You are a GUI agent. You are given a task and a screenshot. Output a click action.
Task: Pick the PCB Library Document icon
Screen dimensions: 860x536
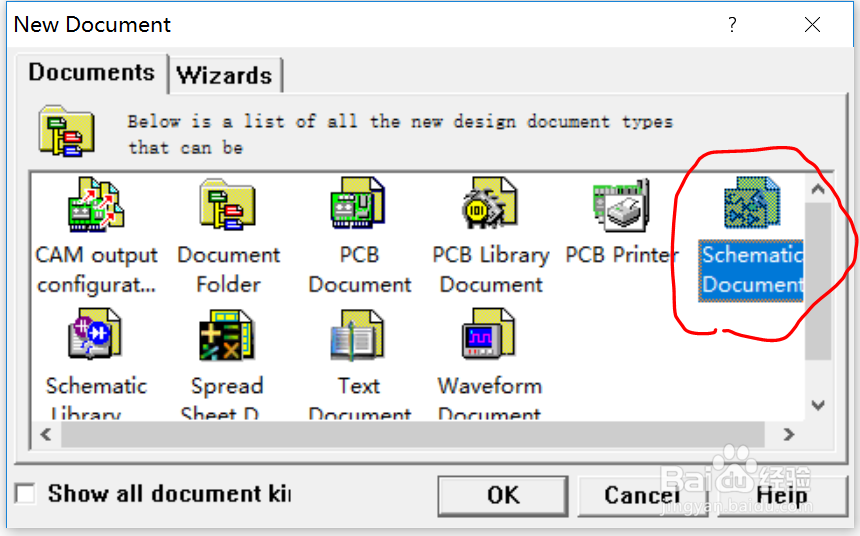[489, 202]
